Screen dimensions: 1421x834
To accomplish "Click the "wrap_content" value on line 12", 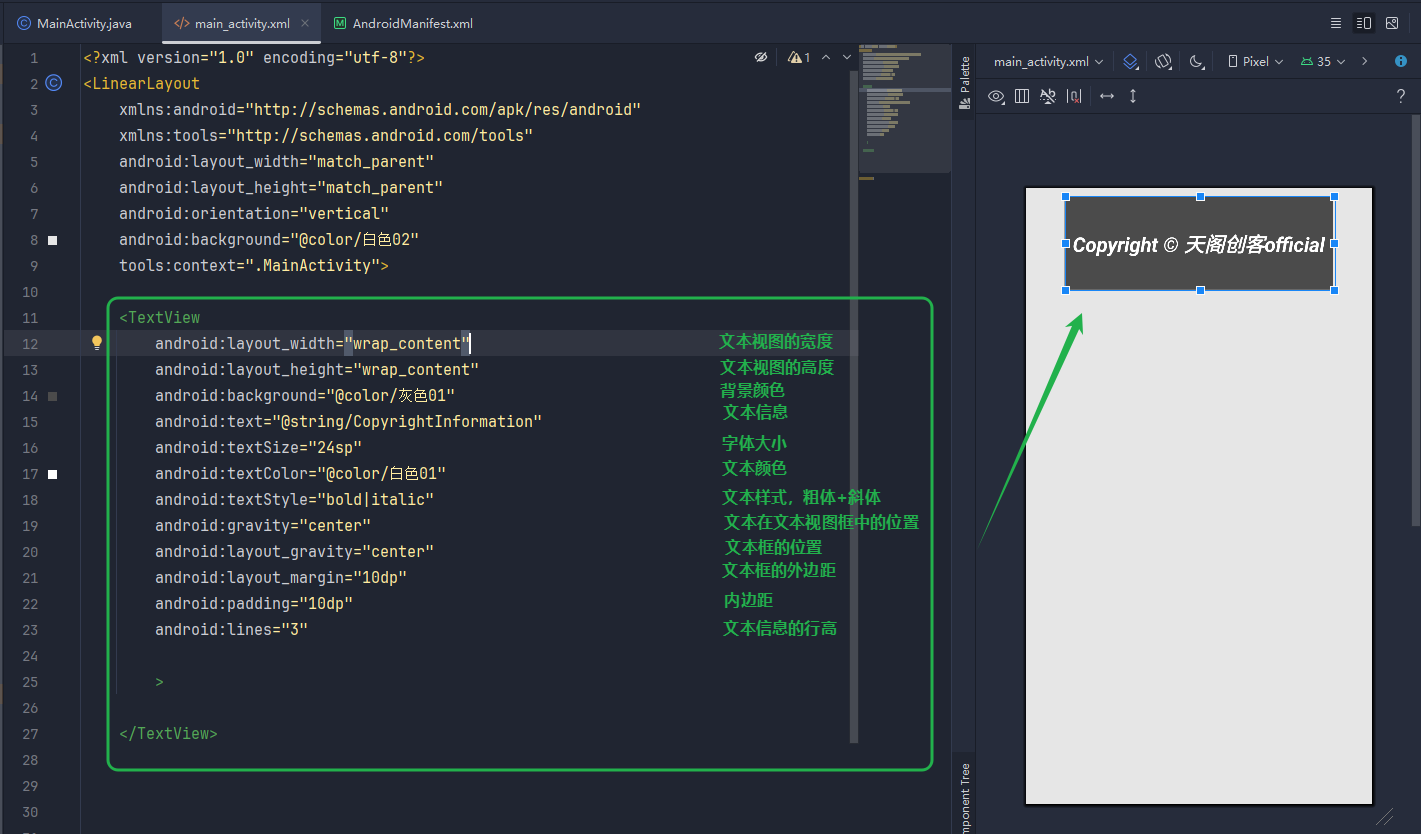I will pos(407,344).
